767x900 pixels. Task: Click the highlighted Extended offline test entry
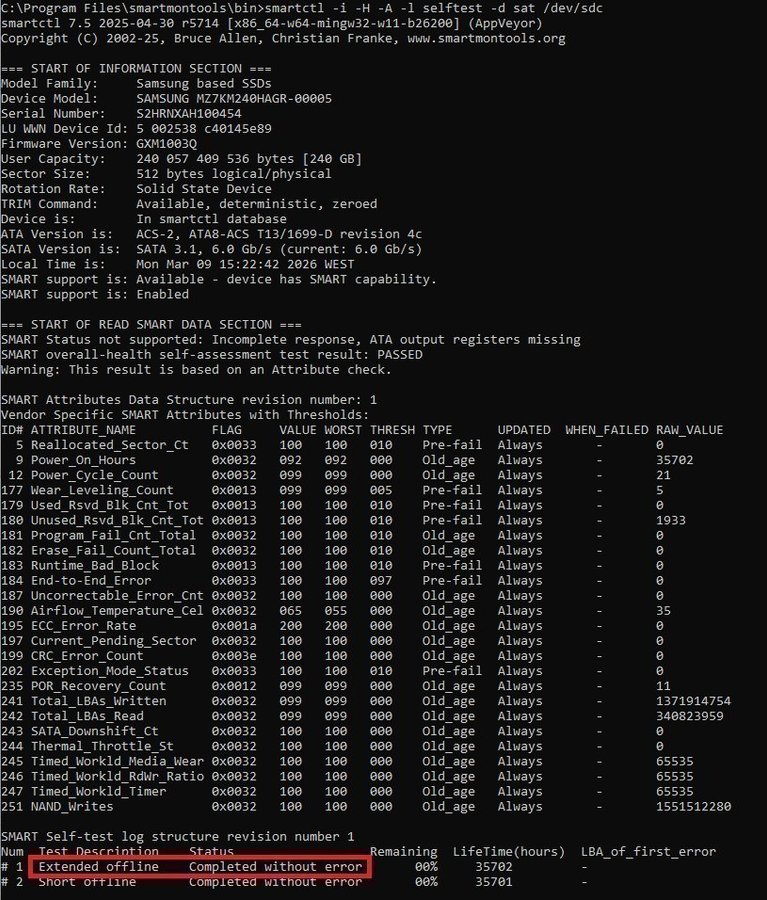point(98,866)
